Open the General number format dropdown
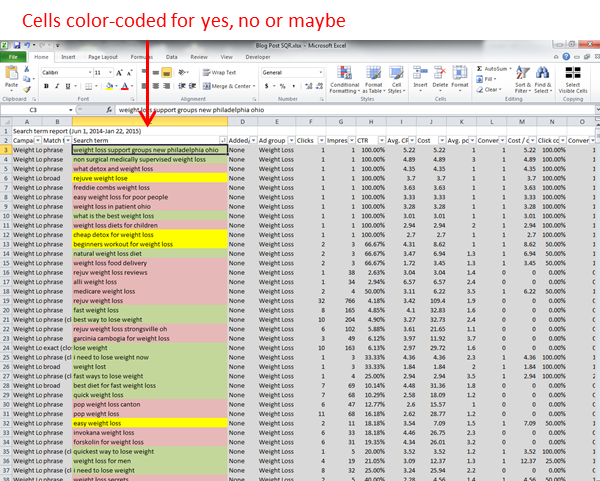Screen dimensions: 600x481 pyautogui.click(x=321, y=72)
